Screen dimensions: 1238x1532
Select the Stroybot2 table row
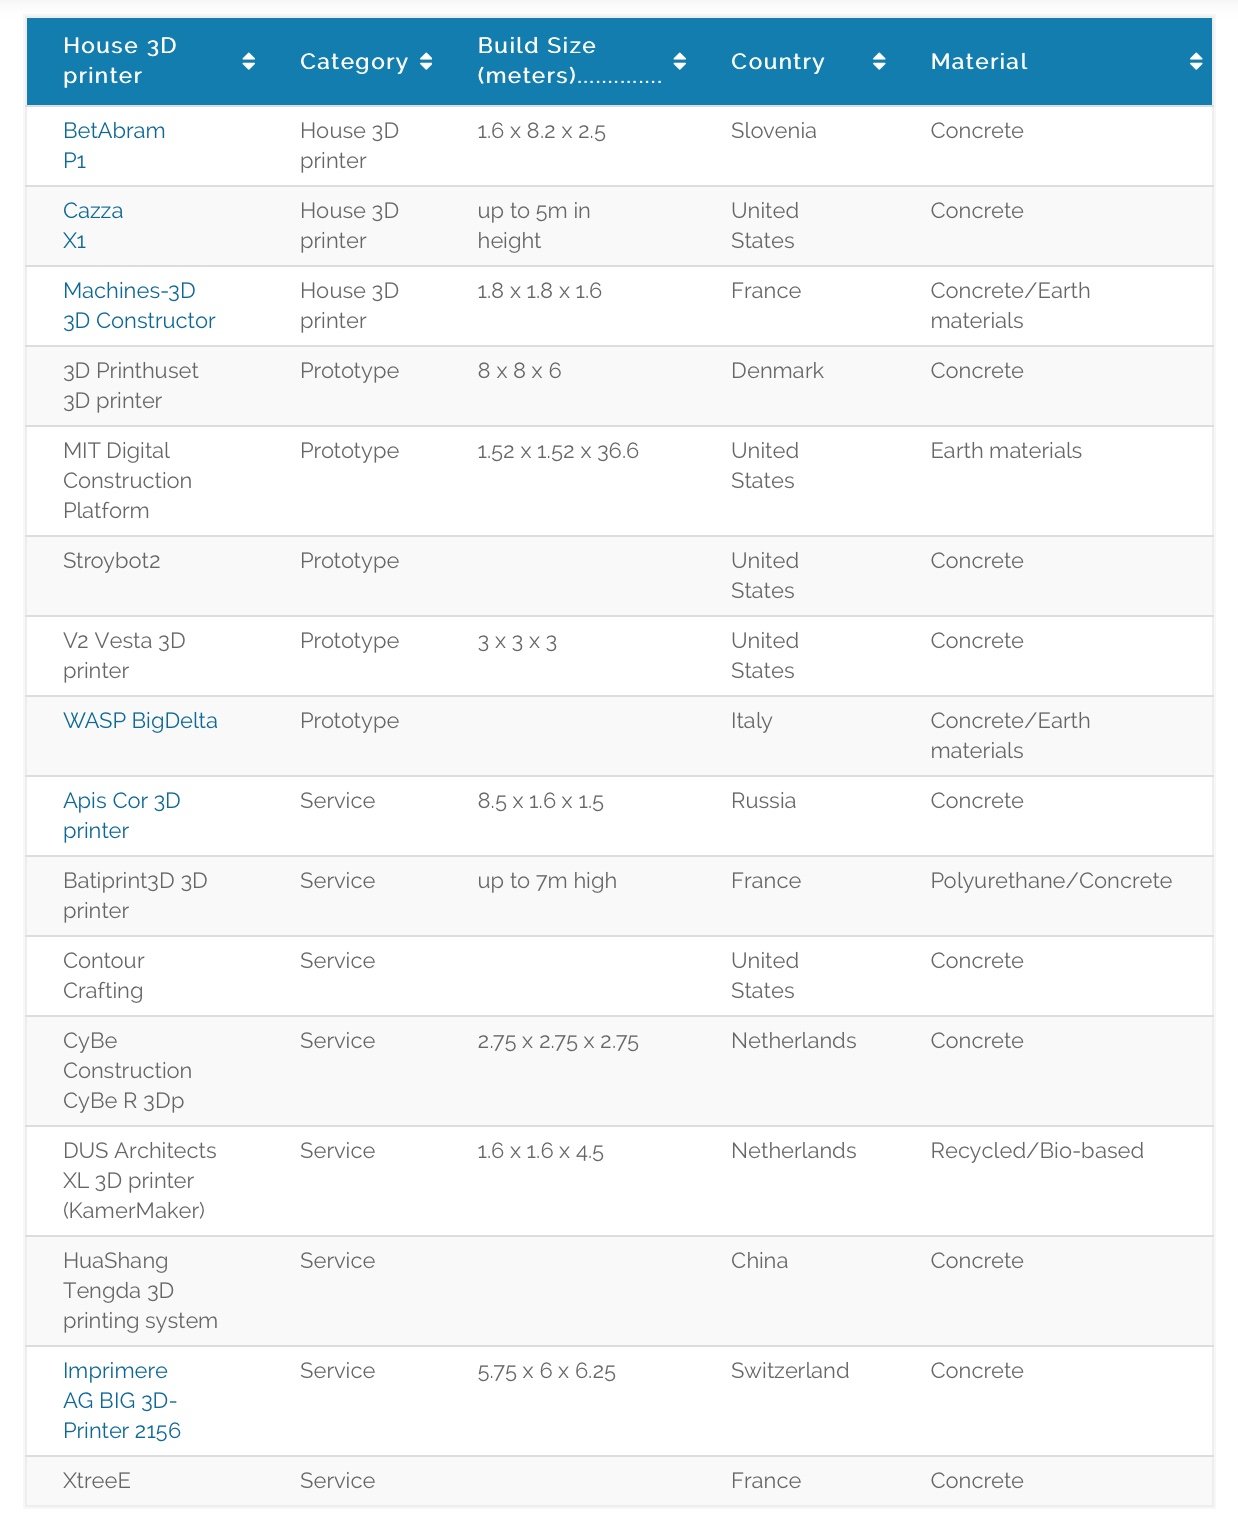pos(619,576)
